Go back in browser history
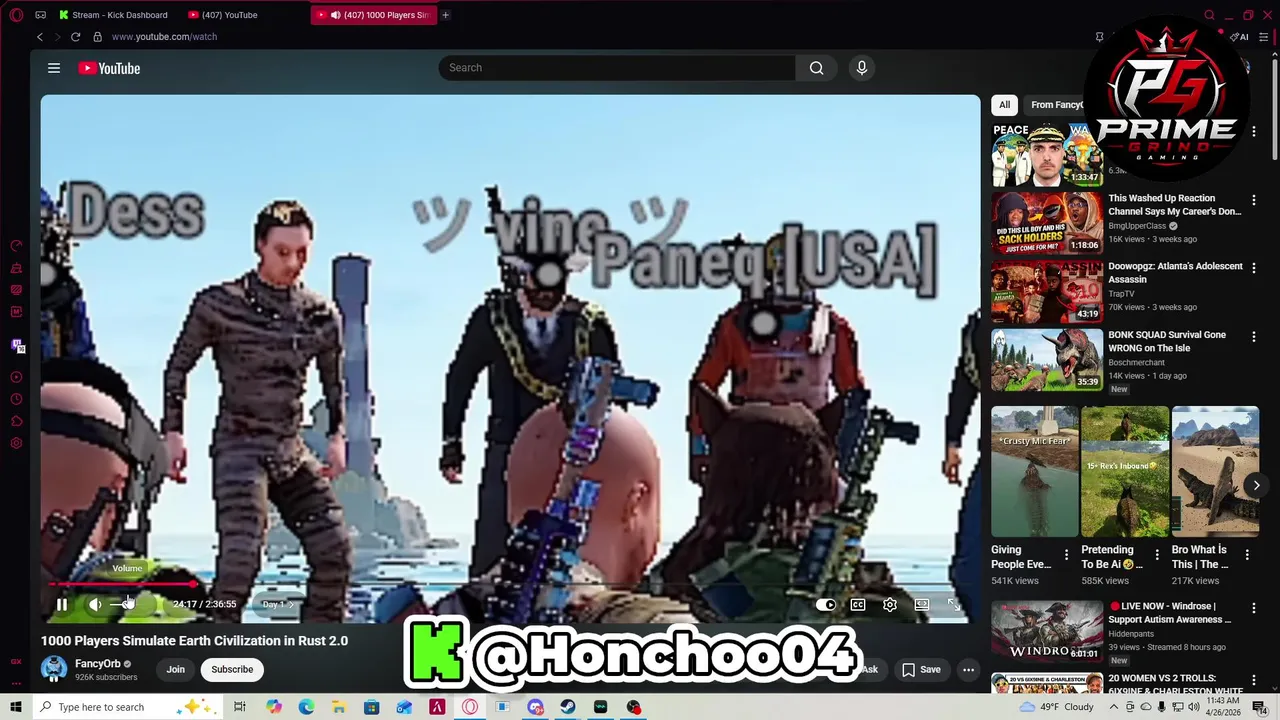 [40, 37]
